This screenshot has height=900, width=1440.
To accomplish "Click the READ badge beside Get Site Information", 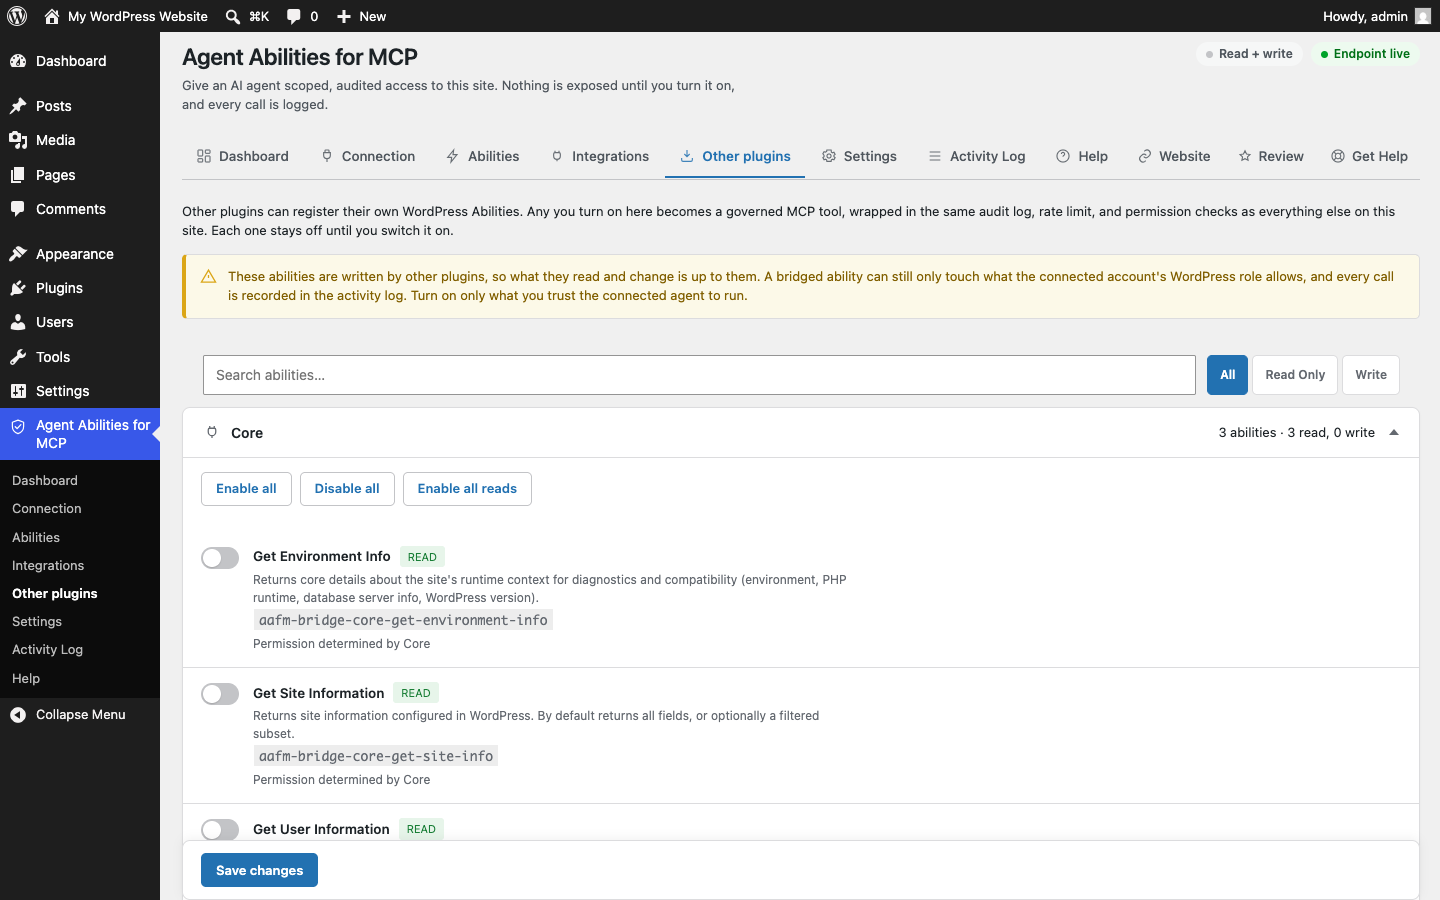I will point(416,693).
